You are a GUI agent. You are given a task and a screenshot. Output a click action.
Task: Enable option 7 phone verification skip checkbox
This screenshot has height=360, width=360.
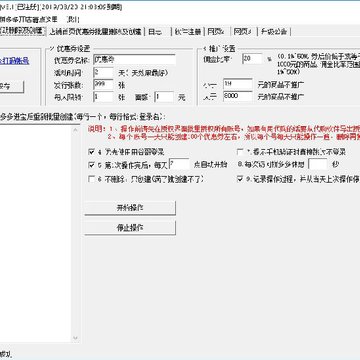pos(240,152)
